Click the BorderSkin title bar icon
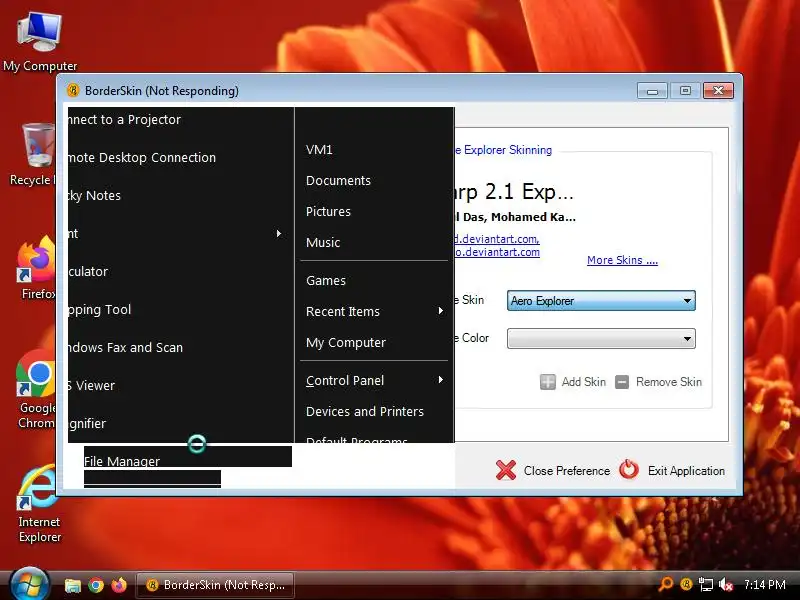 73,90
